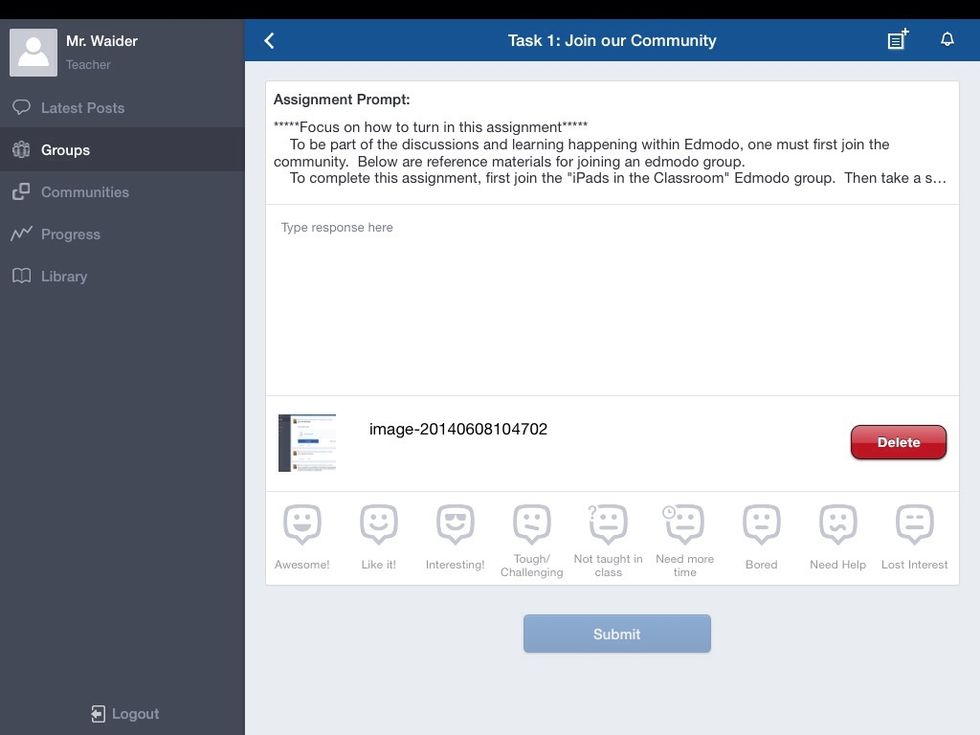Select the Bored reaction face
Viewport: 980px width, 735px height.
pyautogui.click(x=761, y=525)
